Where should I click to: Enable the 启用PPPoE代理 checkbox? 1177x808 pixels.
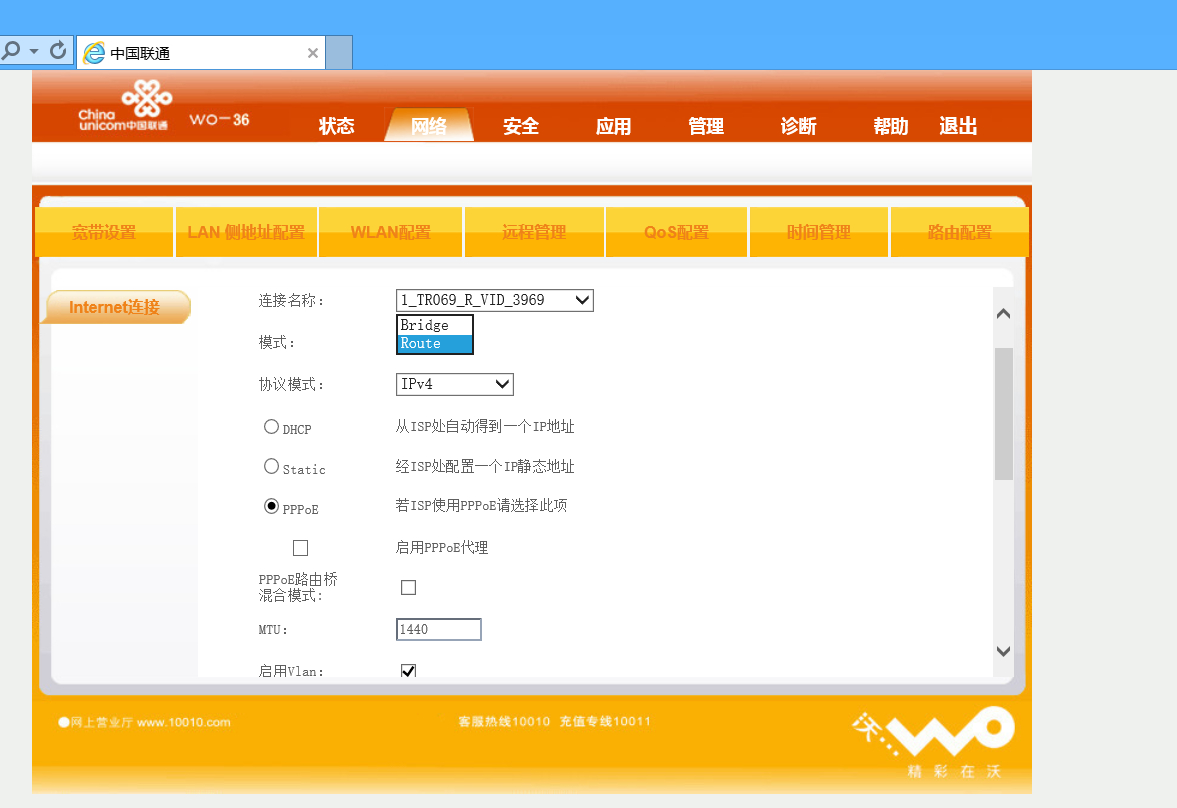(300, 548)
